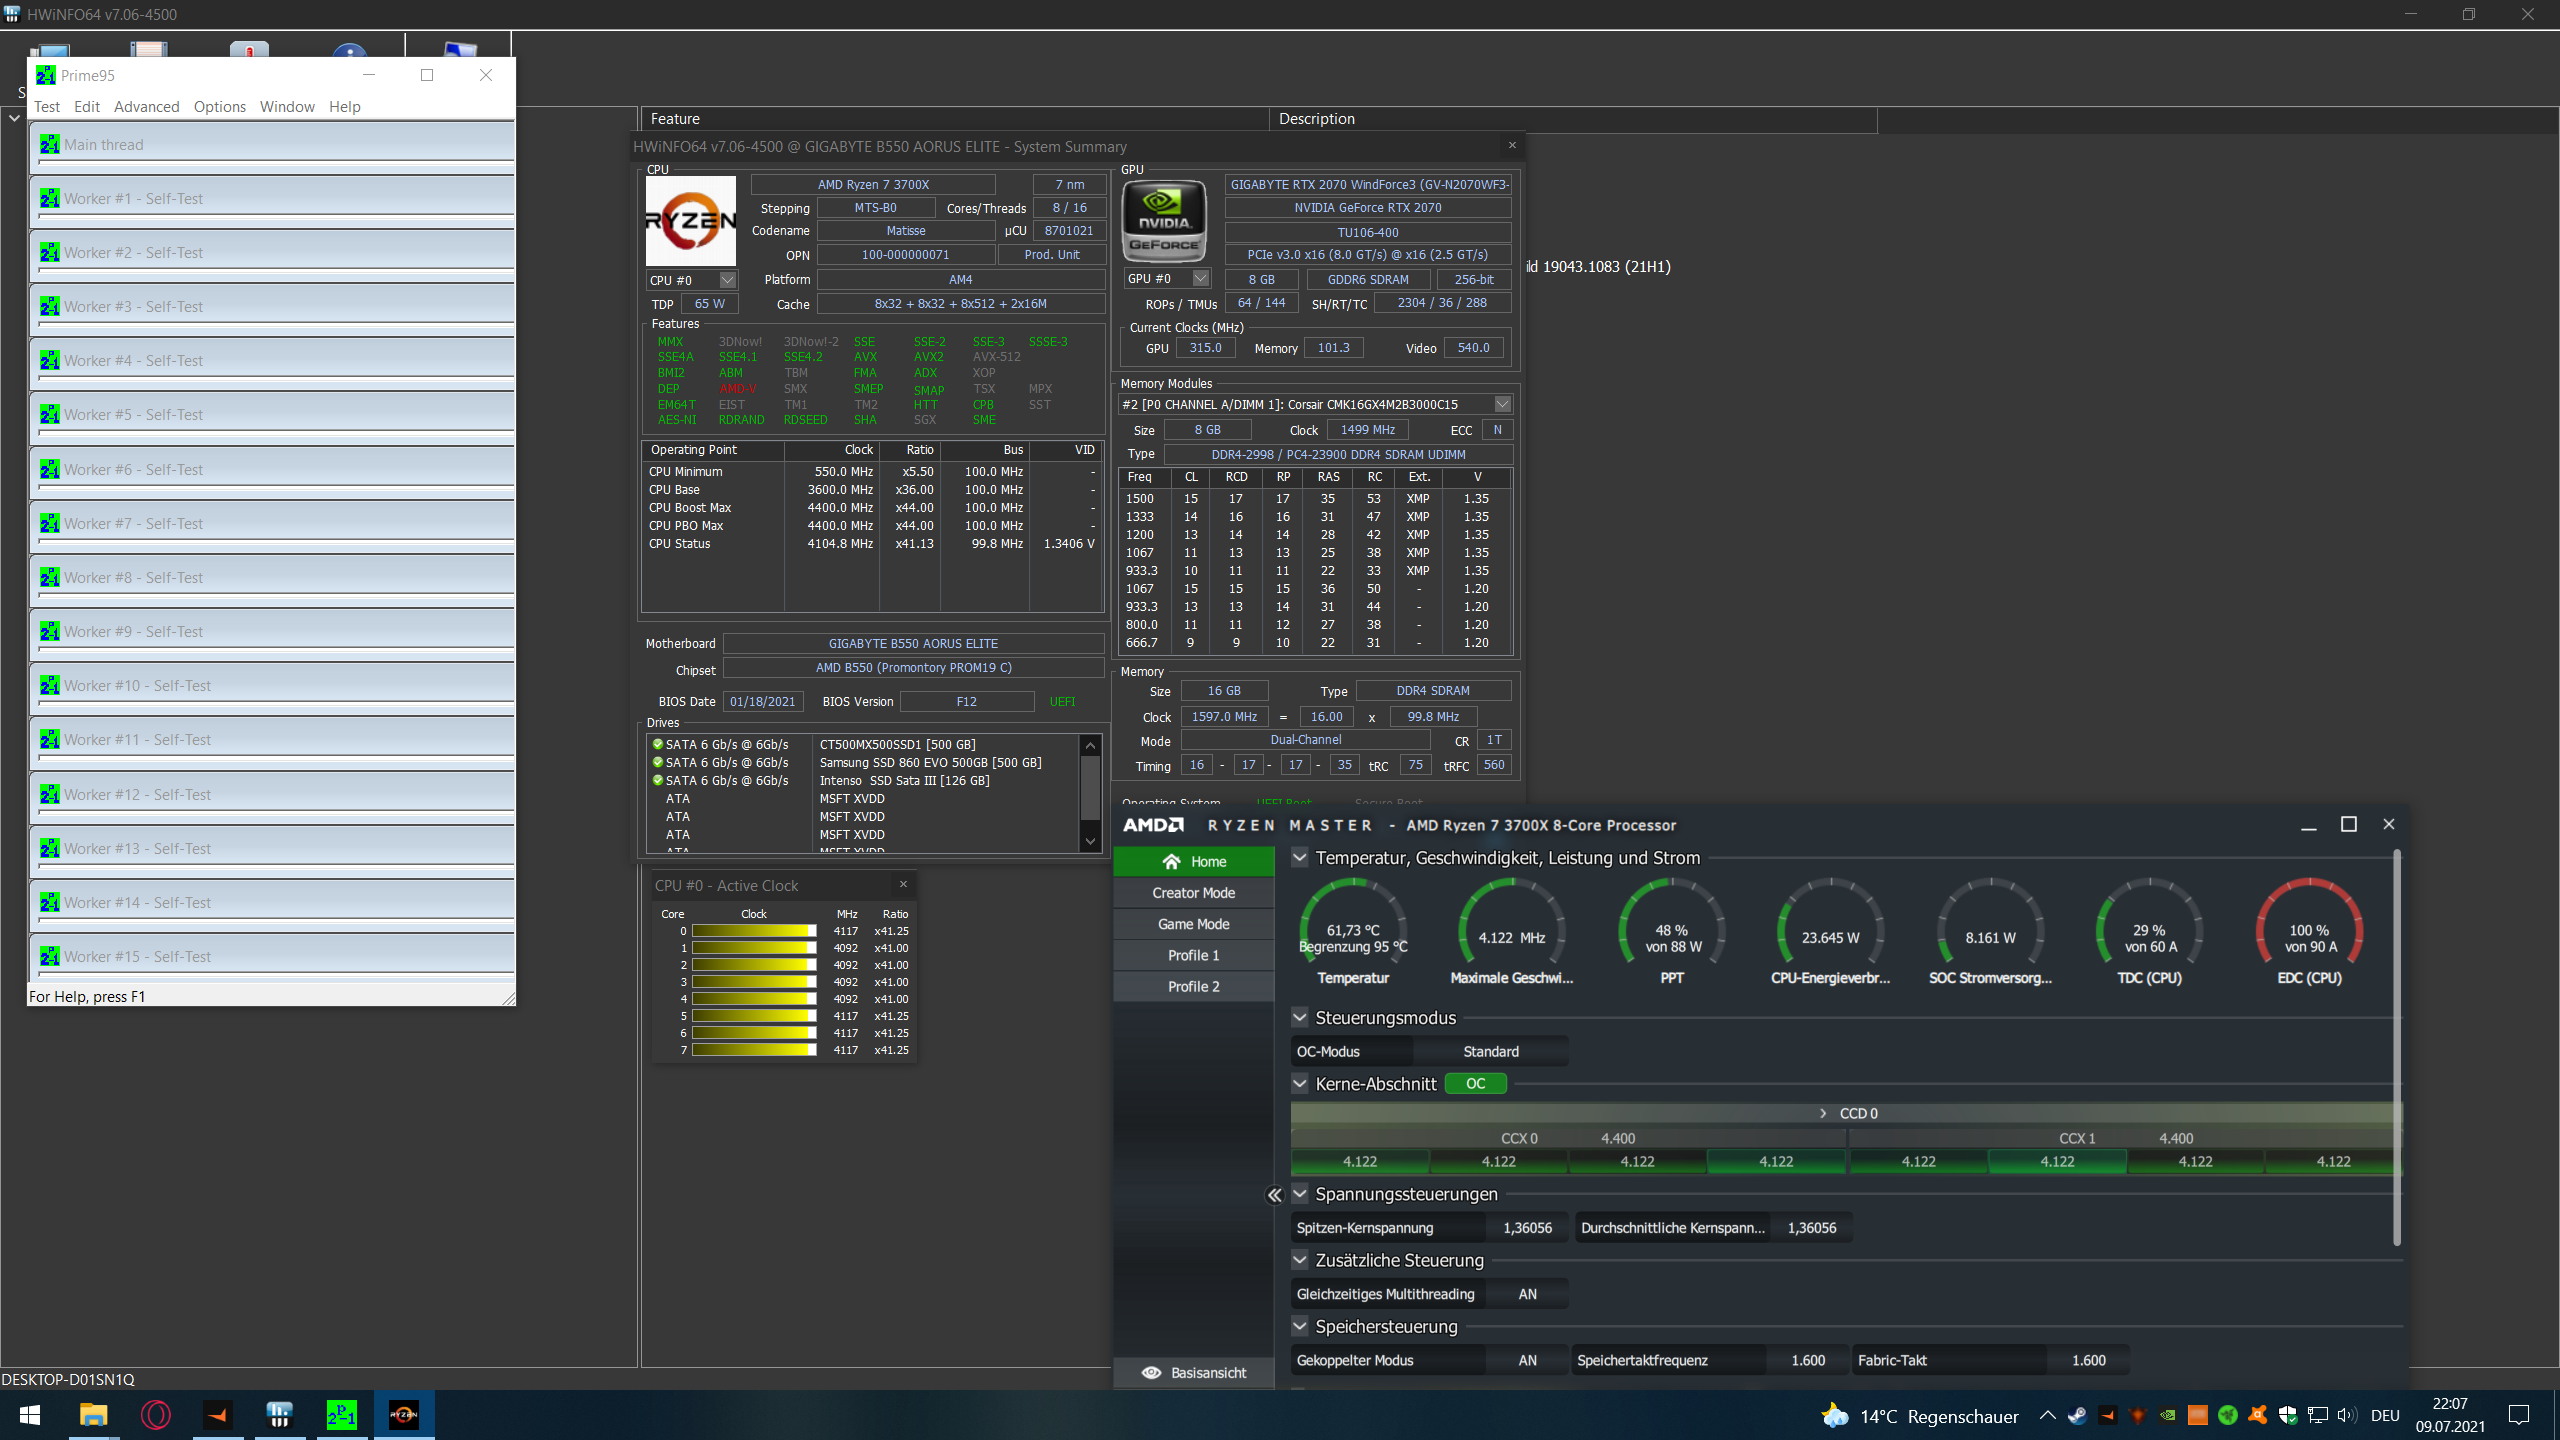Click the Ryzen Master taskbar icon
The width and height of the screenshot is (2560, 1440).
404,1415
